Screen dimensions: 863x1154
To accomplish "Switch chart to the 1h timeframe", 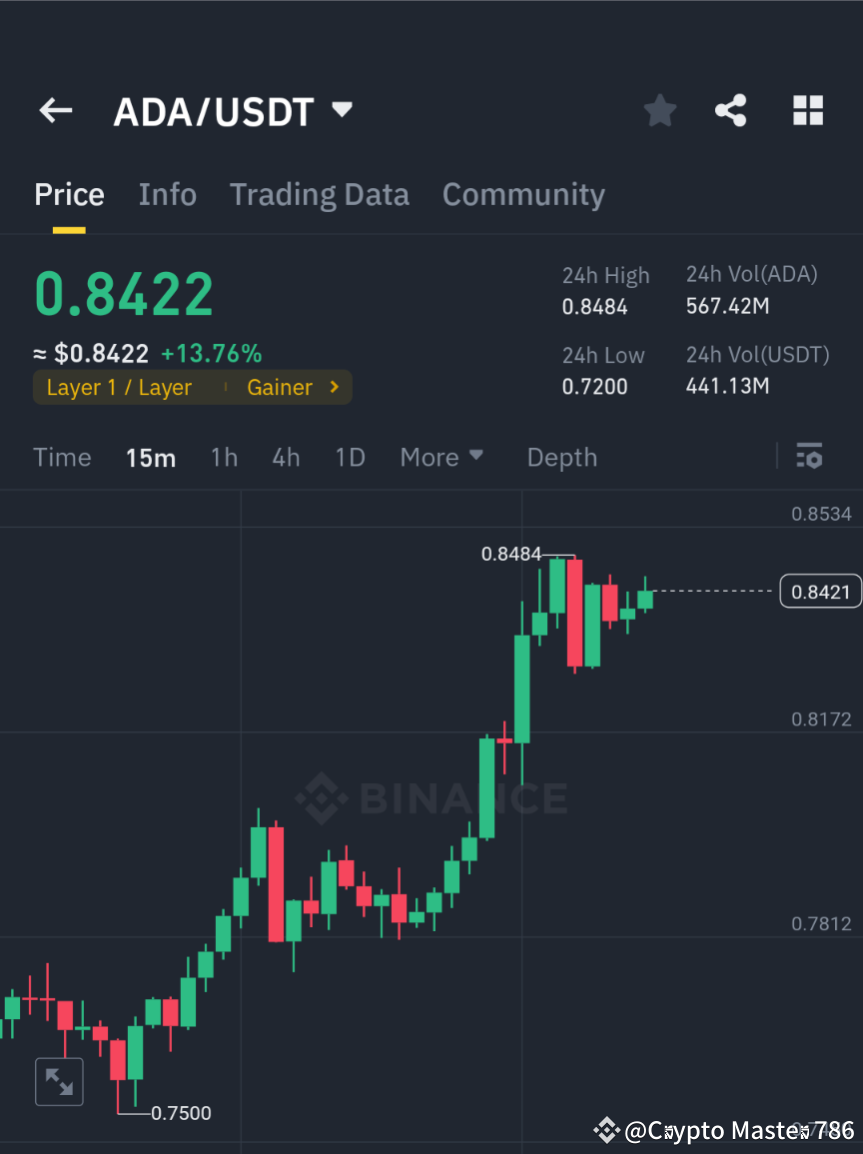I will point(223,457).
